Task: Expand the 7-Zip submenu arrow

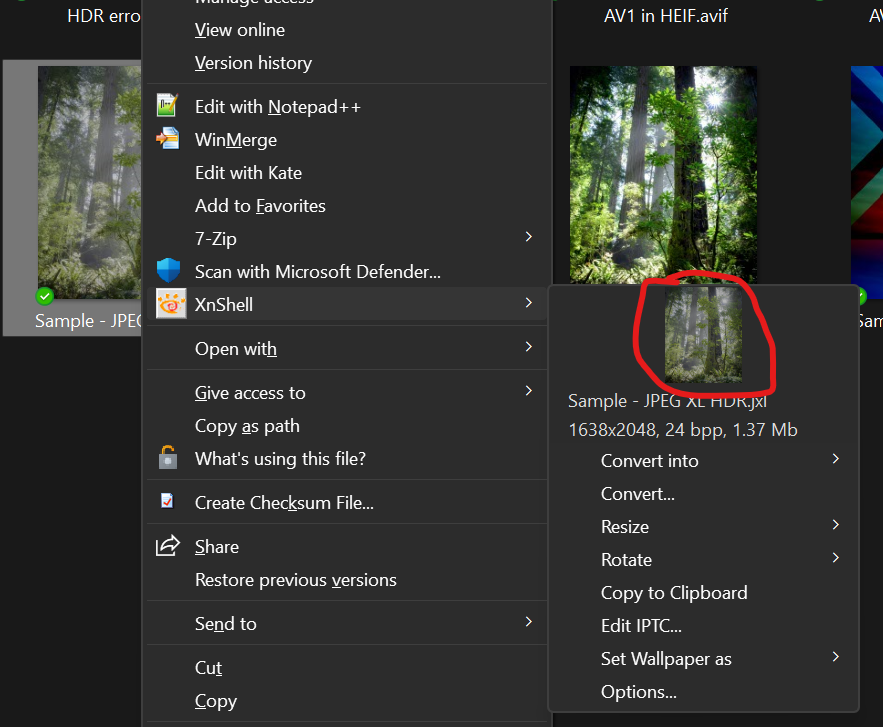Action: click(528, 237)
